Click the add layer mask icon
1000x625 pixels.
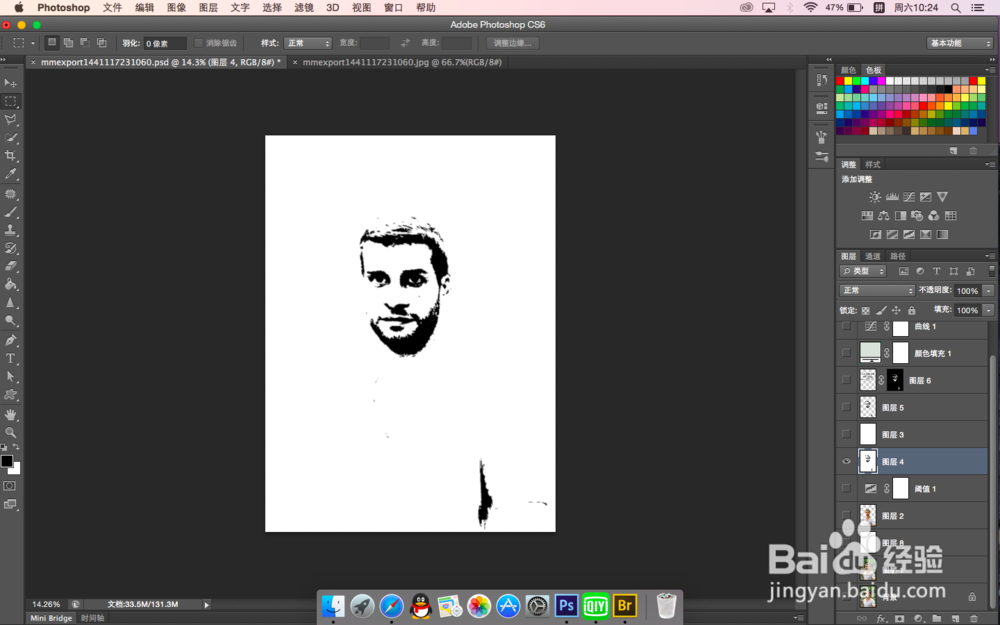point(899,619)
